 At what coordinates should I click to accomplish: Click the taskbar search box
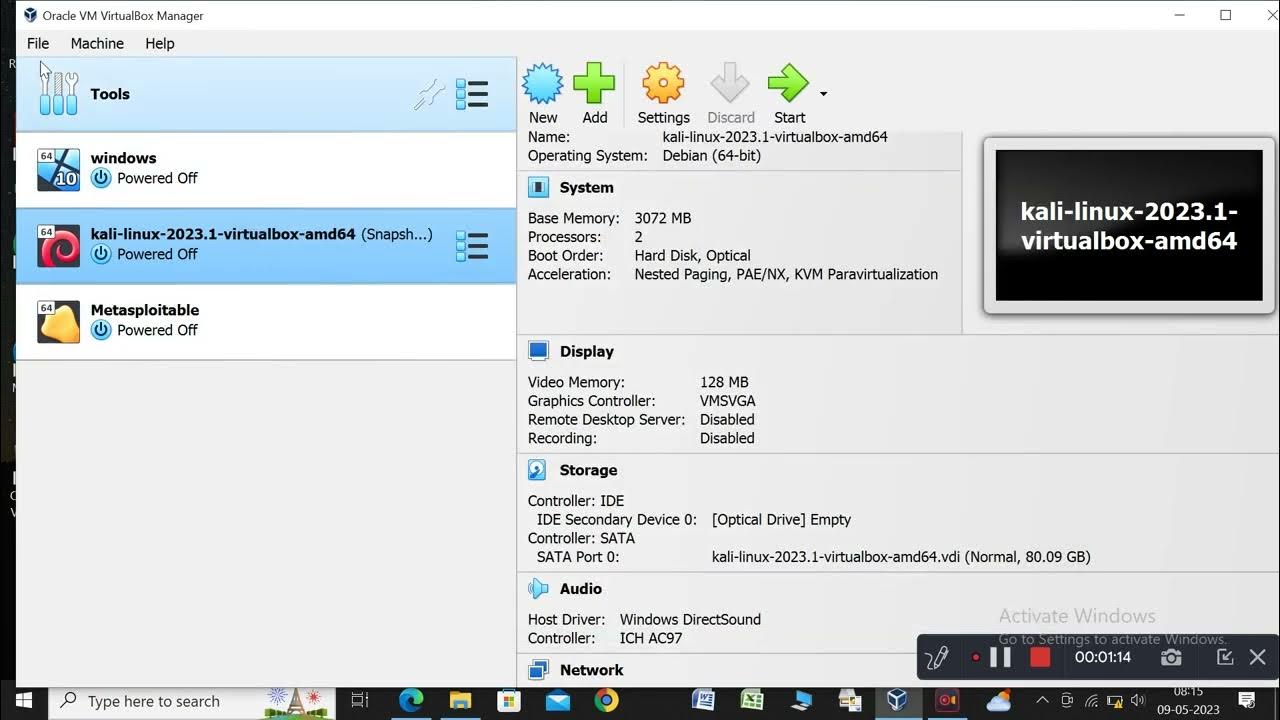[193, 701]
